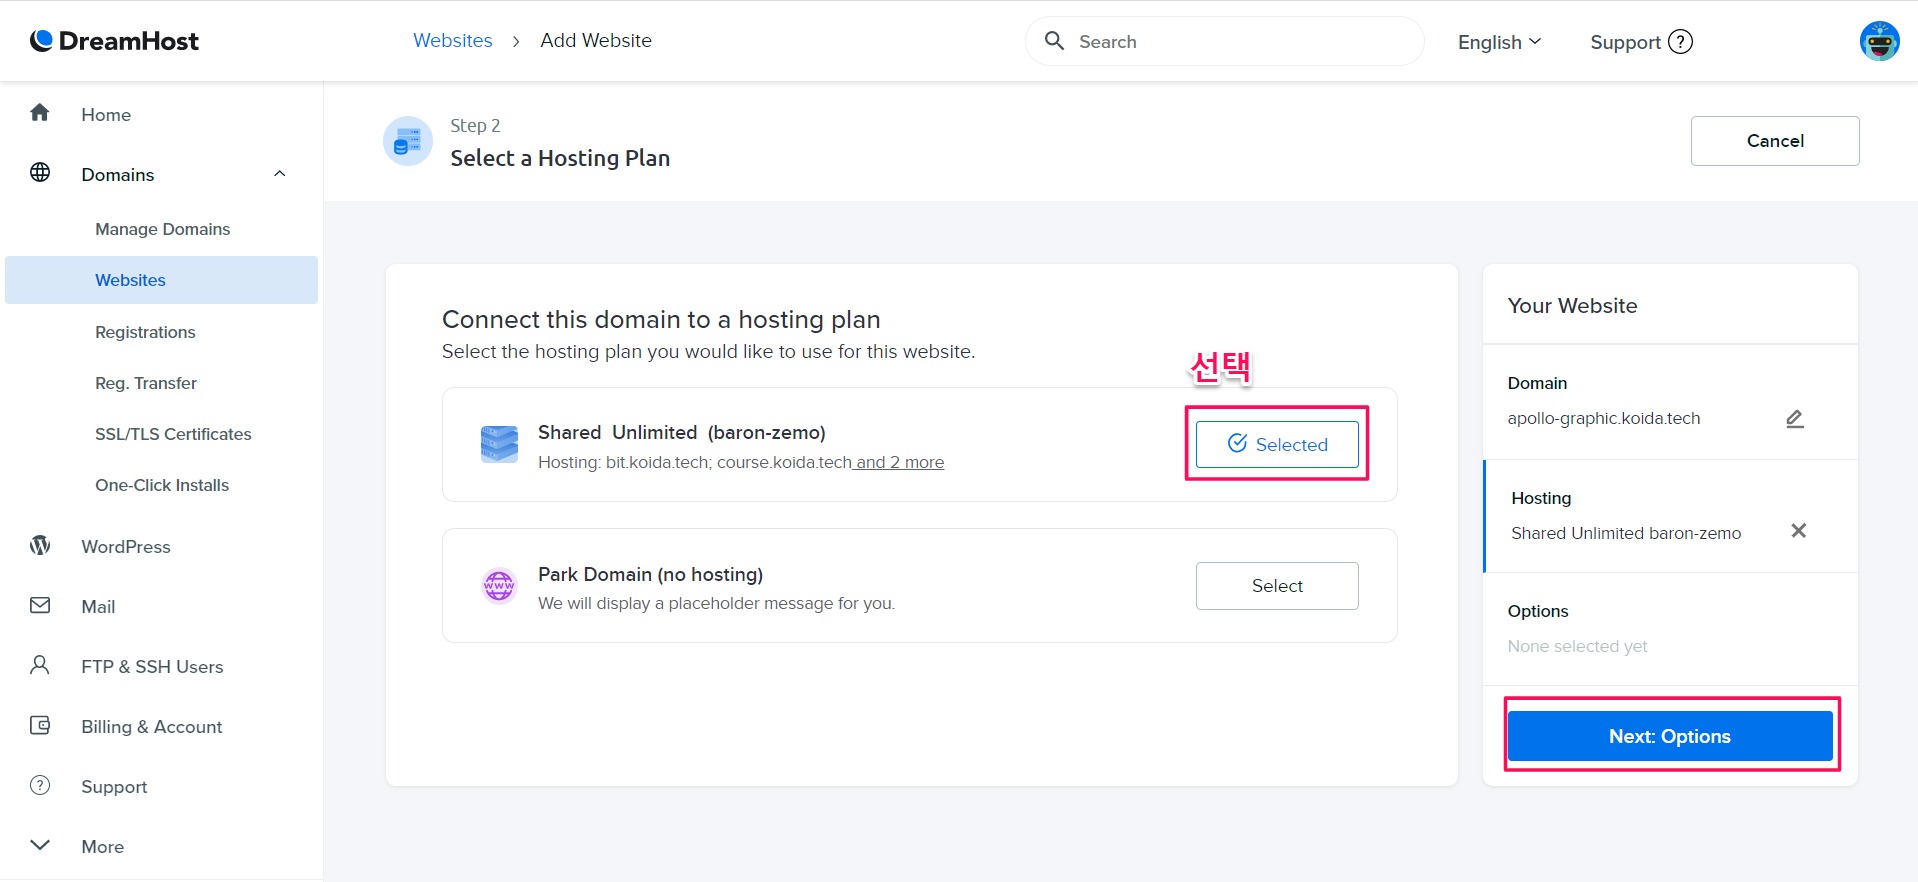This screenshot has width=1918, height=882.
Task: Click the Mail envelope icon
Action: [x=40, y=606]
